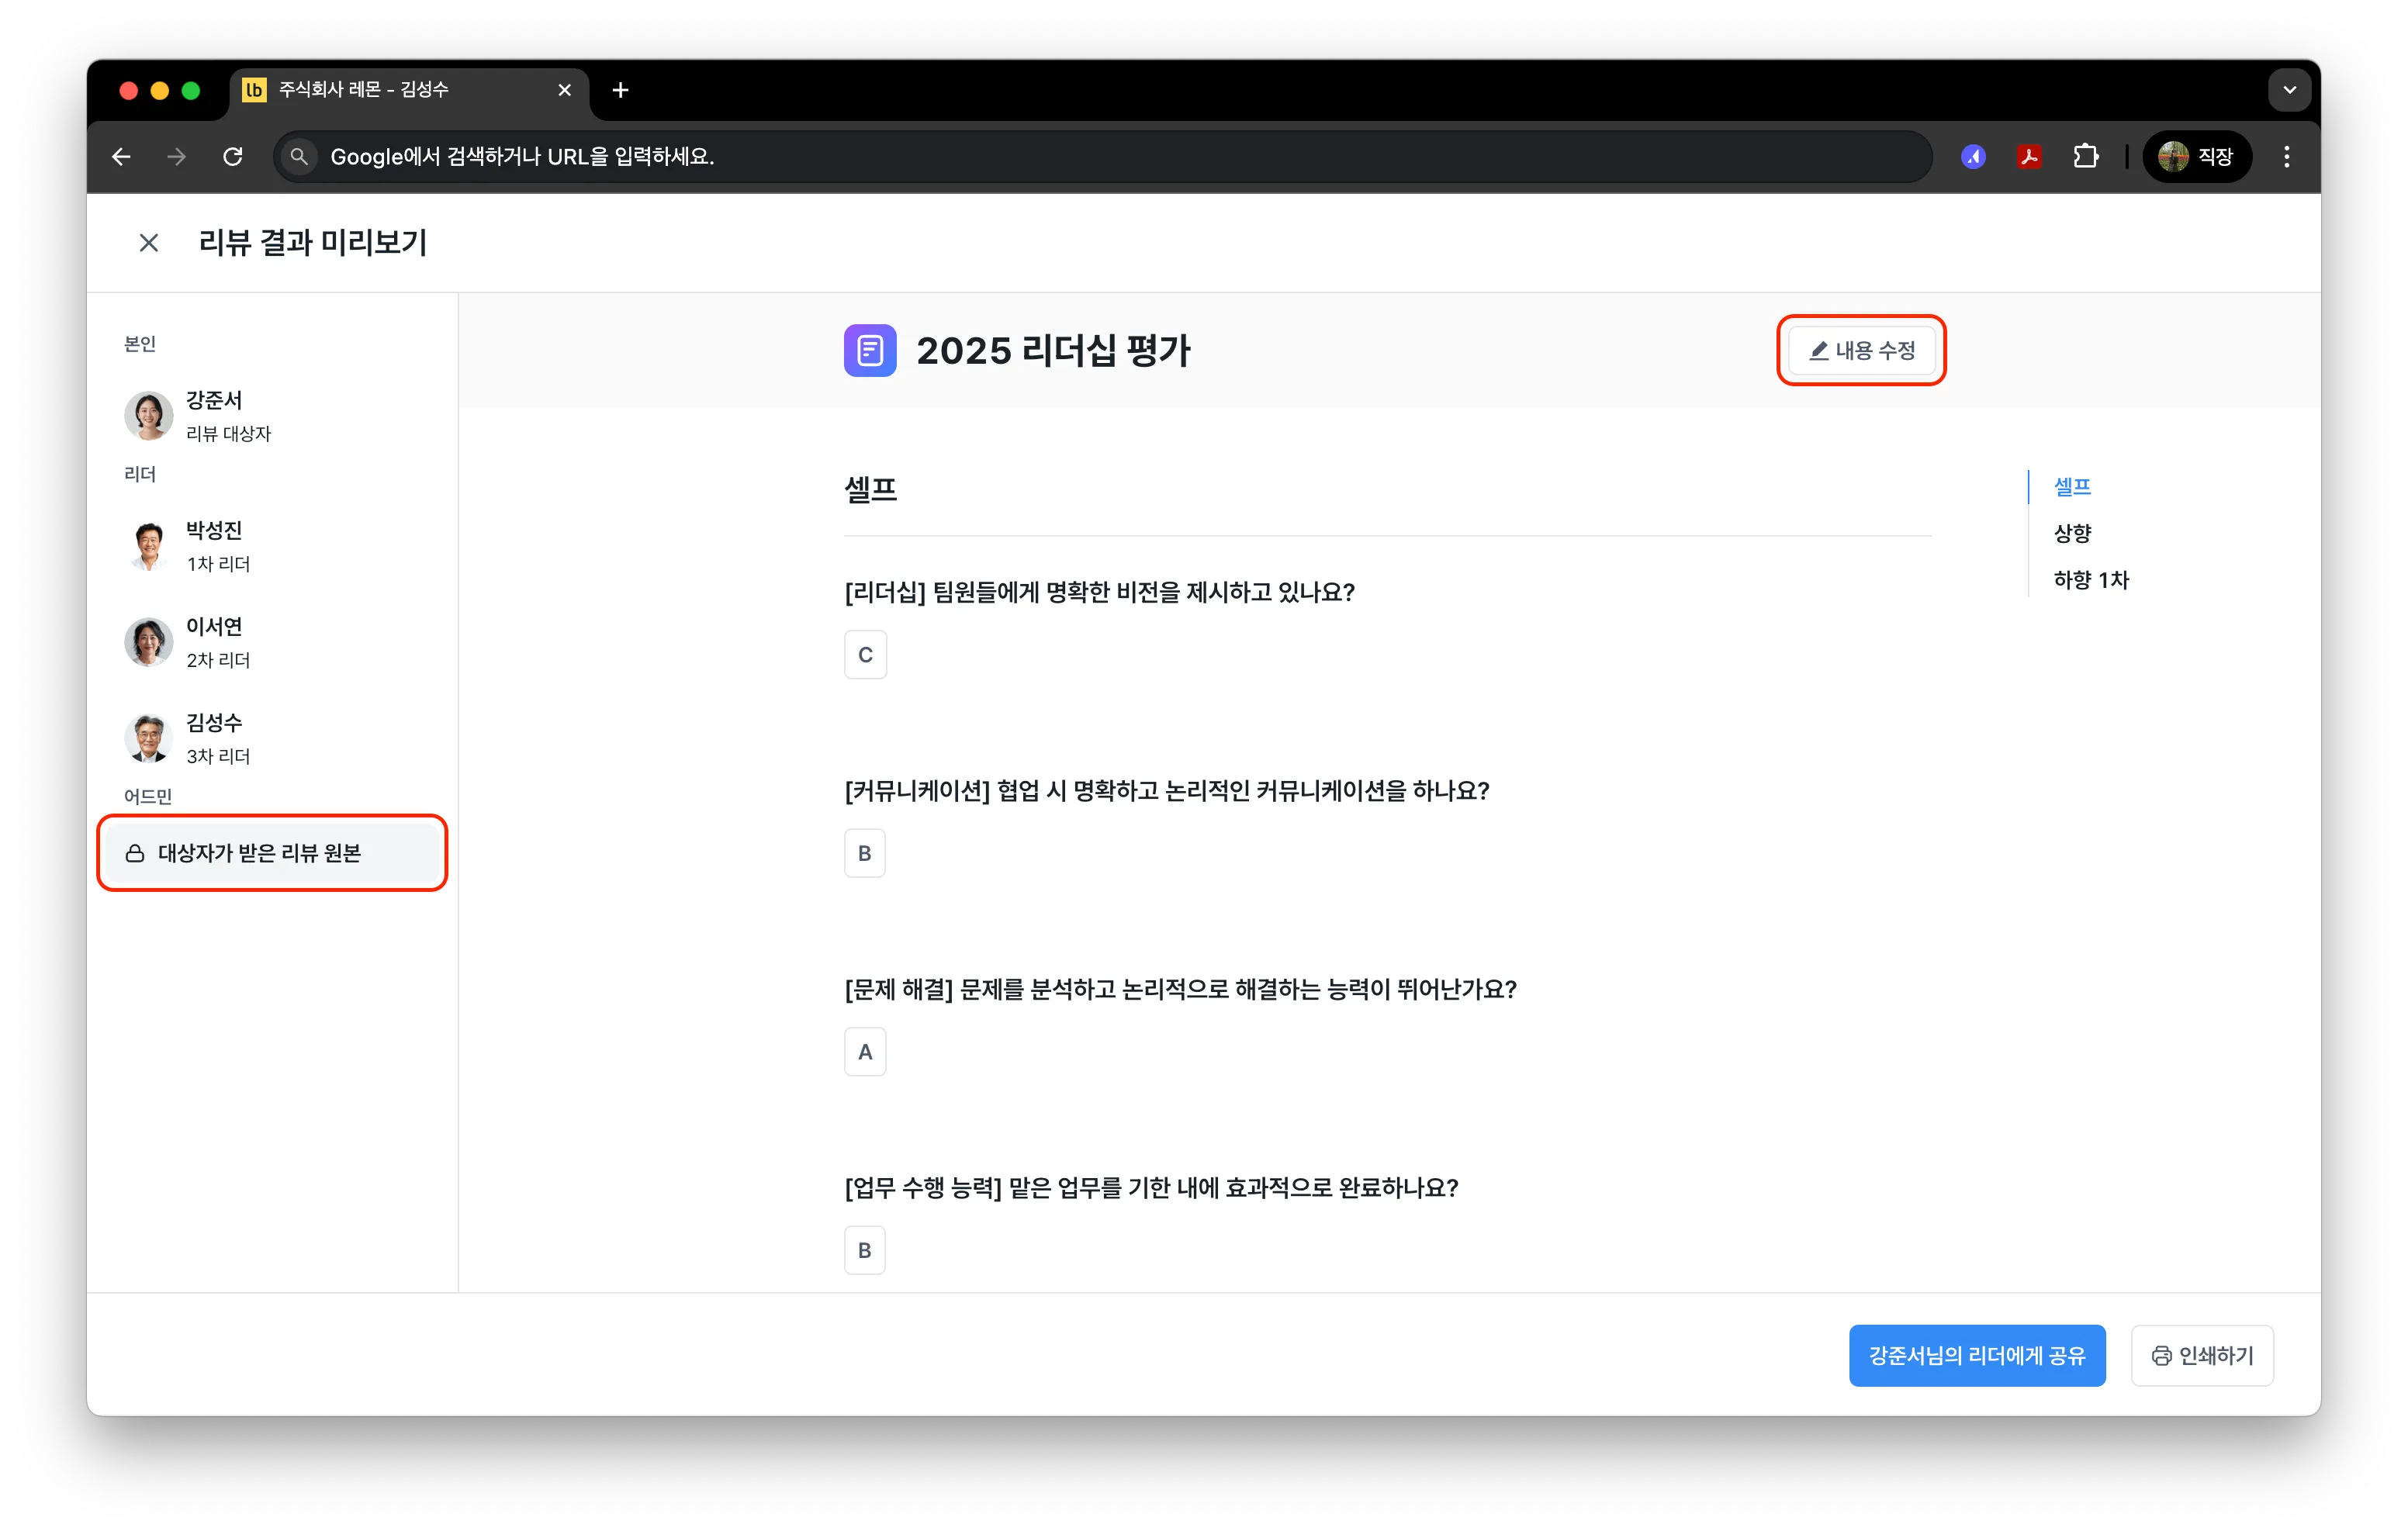
Task: Select 이서연 2차 리더 in the sidebar
Action: 272,642
